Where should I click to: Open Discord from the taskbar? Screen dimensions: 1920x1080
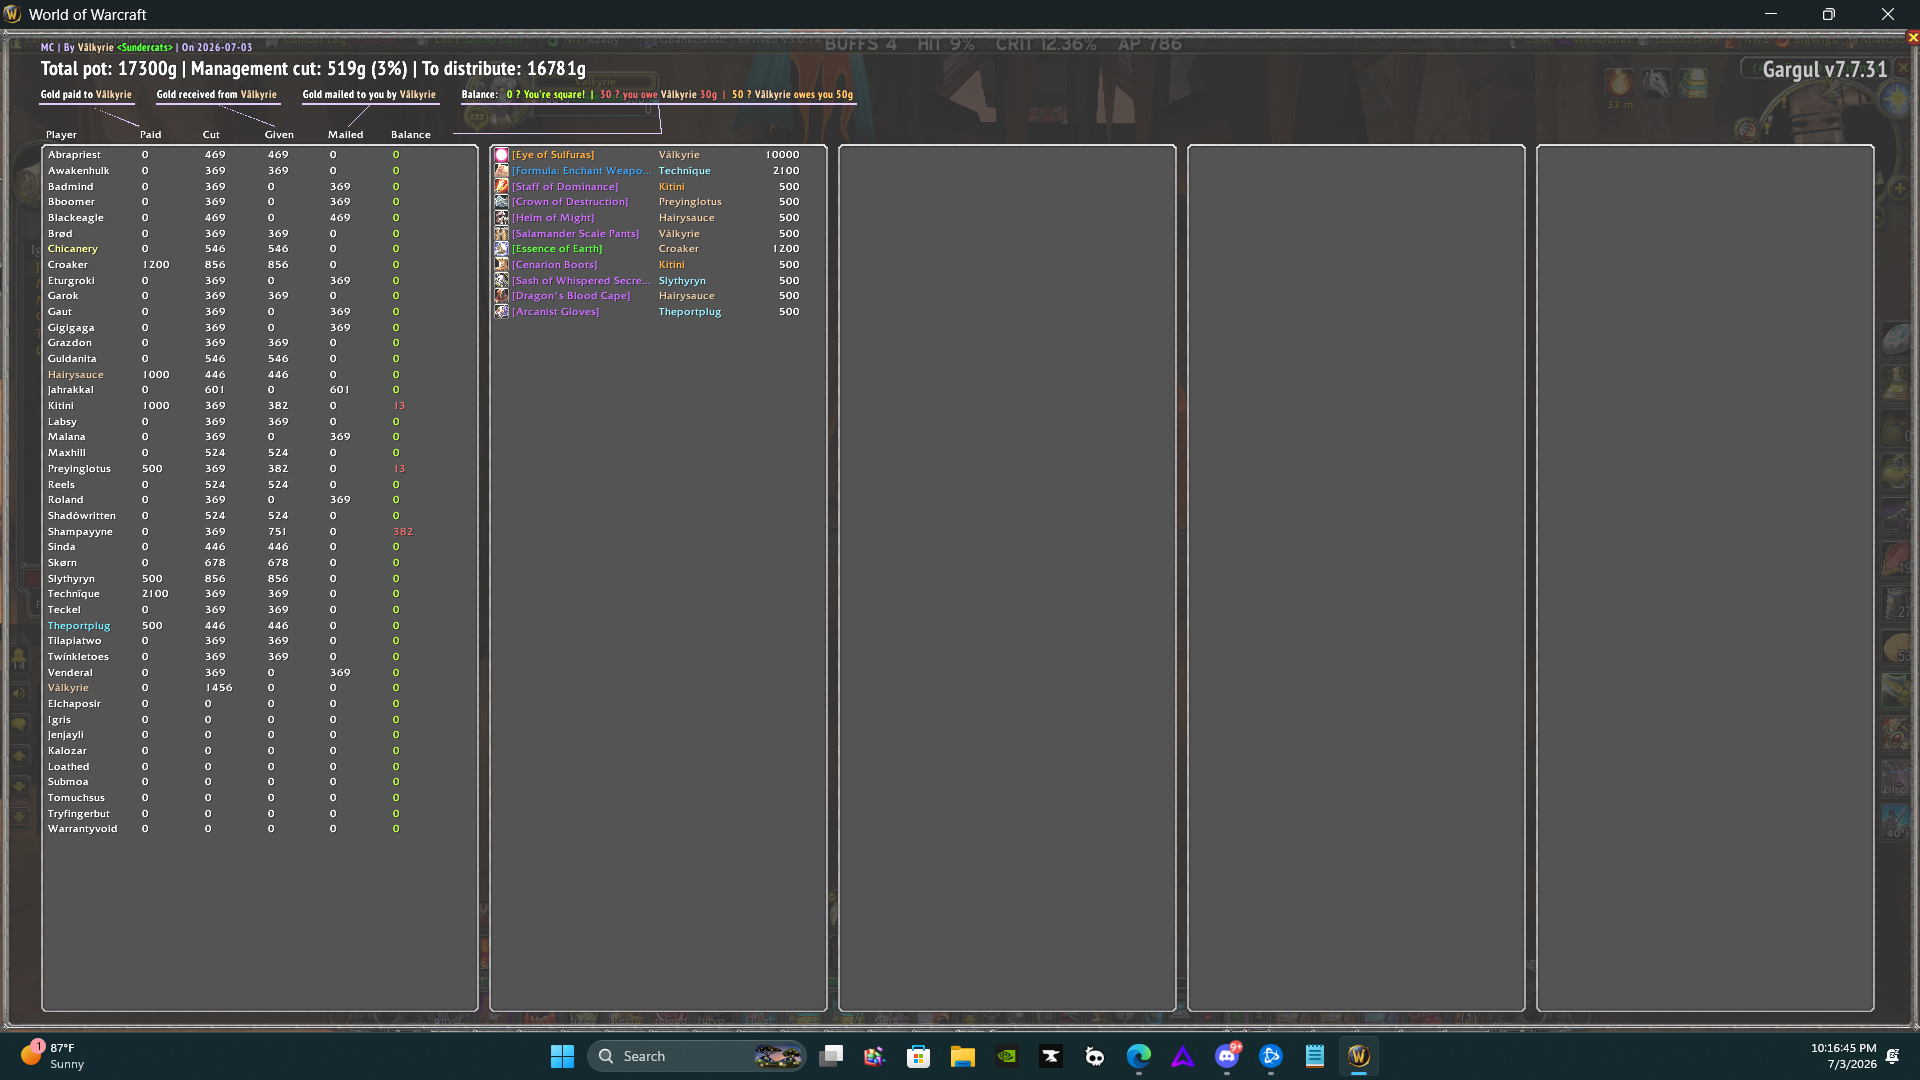pyautogui.click(x=1227, y=1056)
